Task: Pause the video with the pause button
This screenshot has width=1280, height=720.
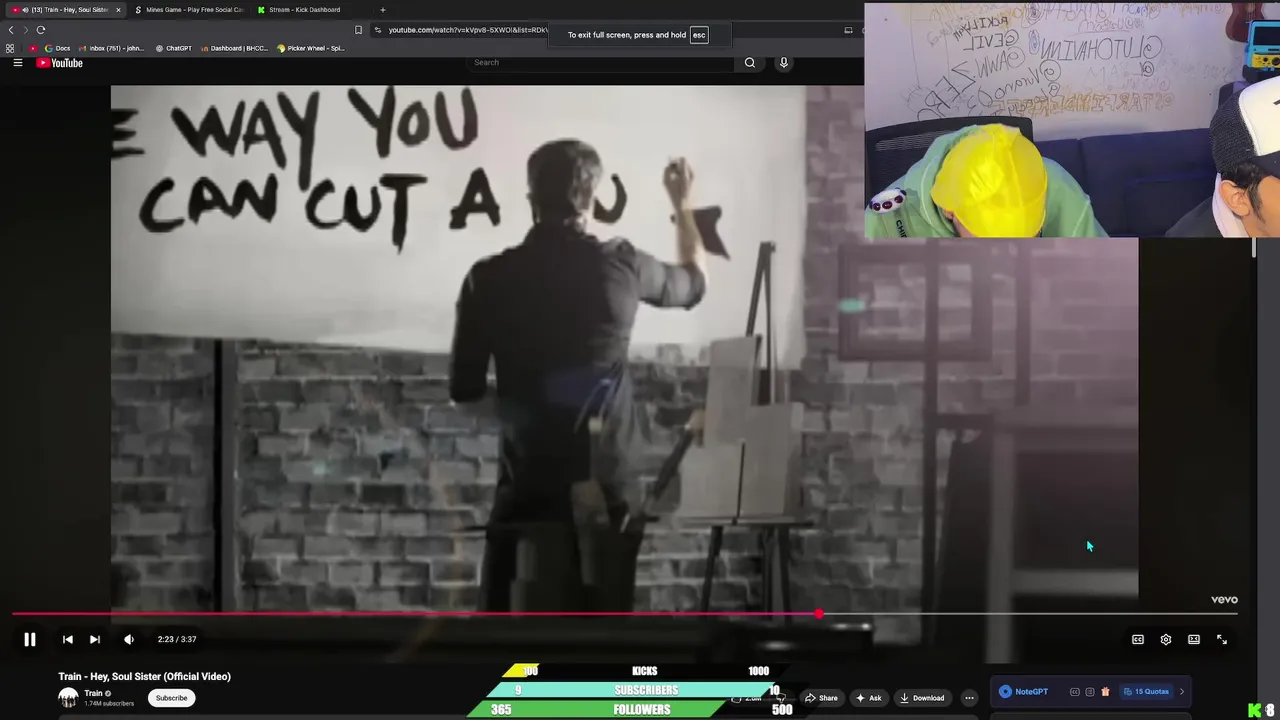Action: coord(30,639)
